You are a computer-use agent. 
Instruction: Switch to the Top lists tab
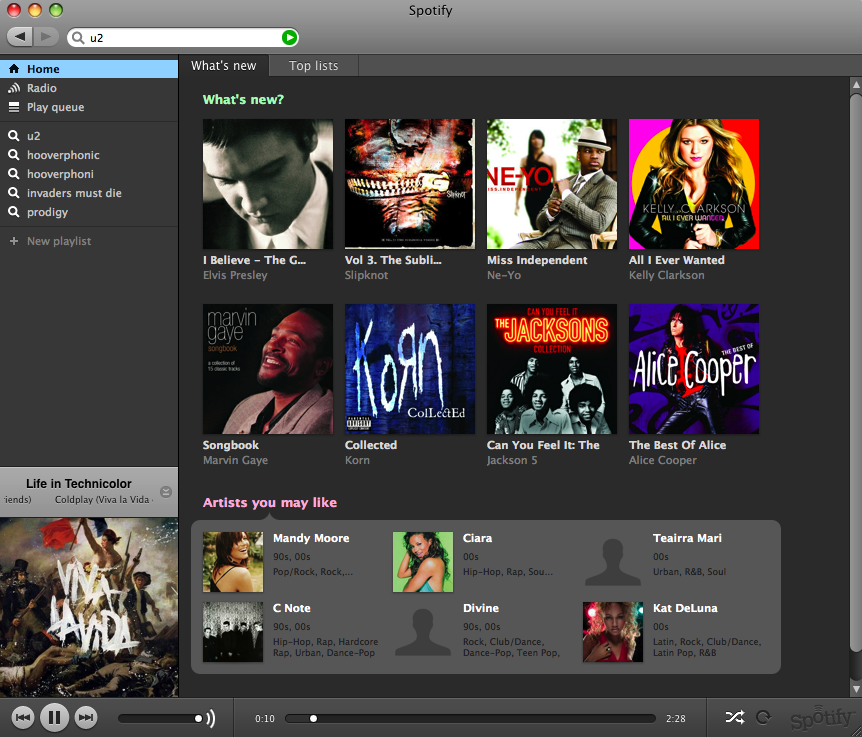click(x=313, y=65)
